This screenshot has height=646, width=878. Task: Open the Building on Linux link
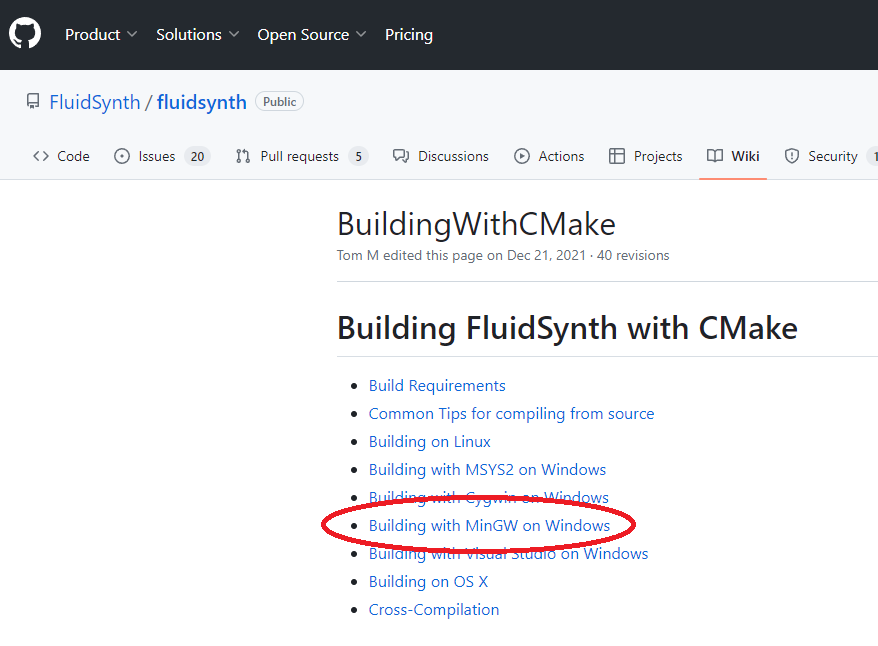pos(429,442)
